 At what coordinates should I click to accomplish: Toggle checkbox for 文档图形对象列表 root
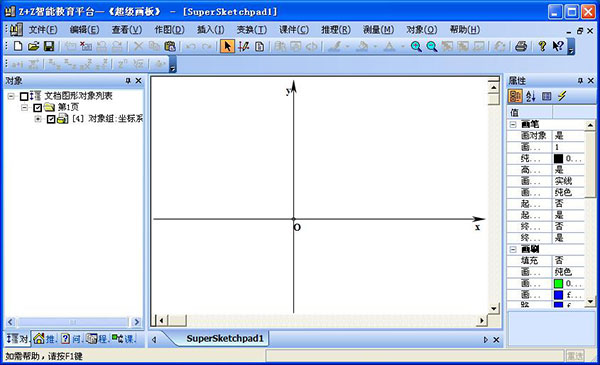coord(24,96)
